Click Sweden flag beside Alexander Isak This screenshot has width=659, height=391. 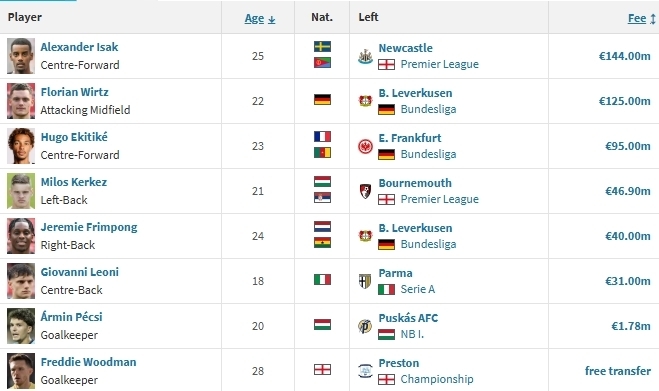pyautogui.click(x=322, y=46)
